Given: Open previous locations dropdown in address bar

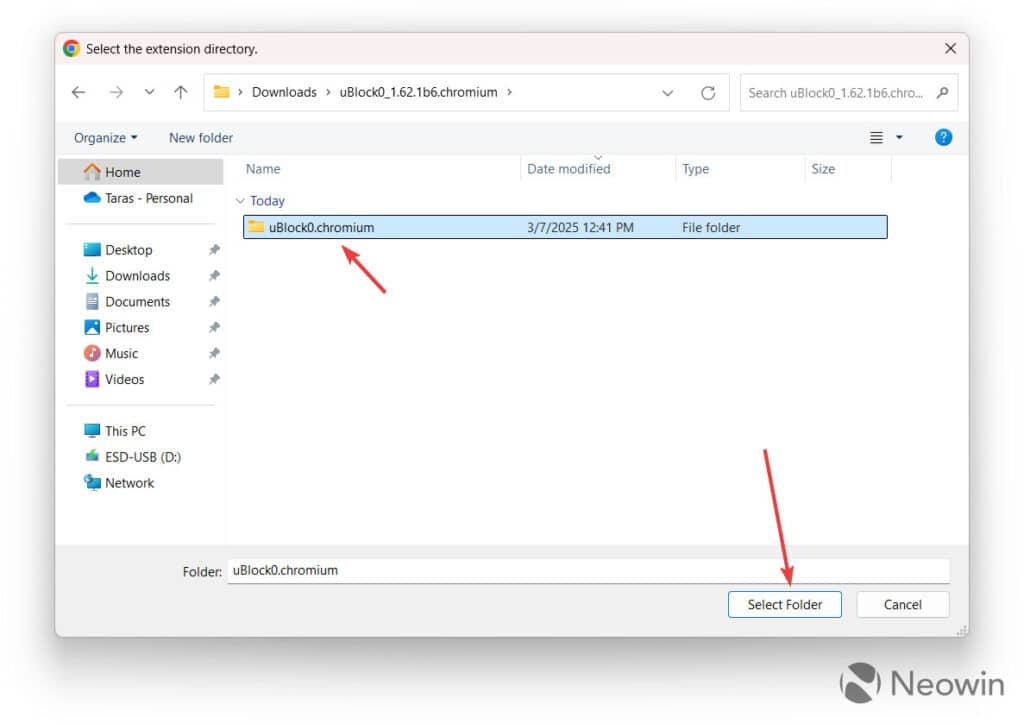Looking at the screenshot, I should click(667, 93).
